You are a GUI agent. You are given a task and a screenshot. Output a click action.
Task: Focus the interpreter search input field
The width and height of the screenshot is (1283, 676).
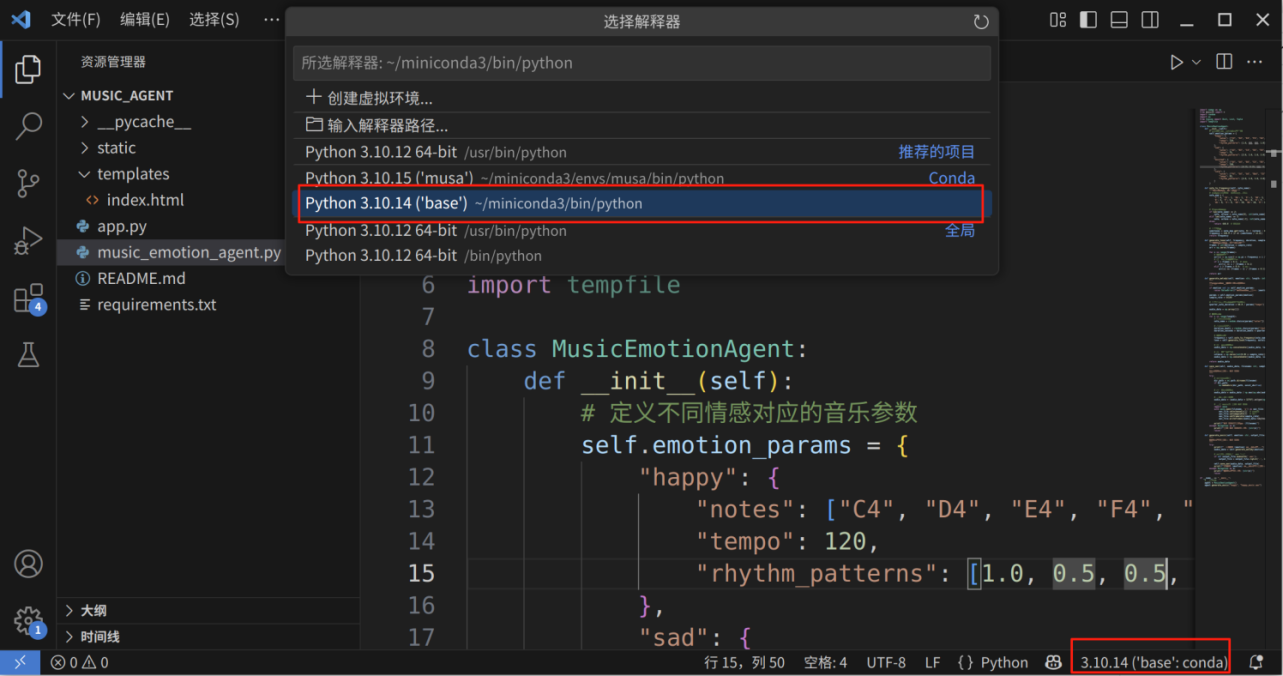pos(641,62)
